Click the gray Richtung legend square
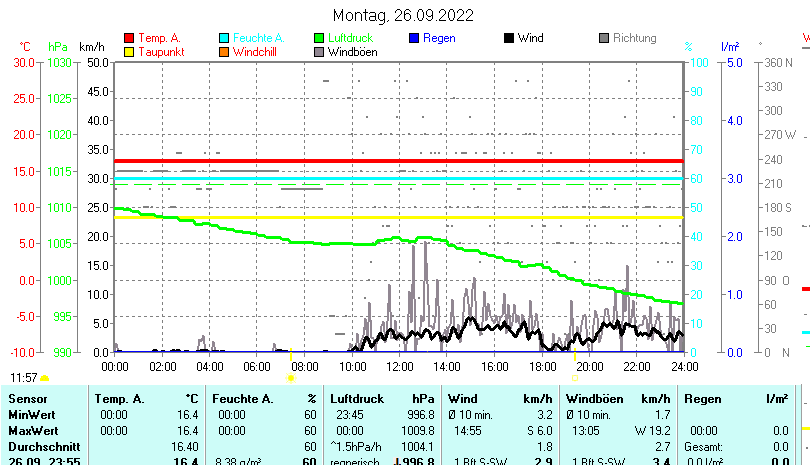Image resolution: width=810 pixels, height=465 pixels. point(604,38)
